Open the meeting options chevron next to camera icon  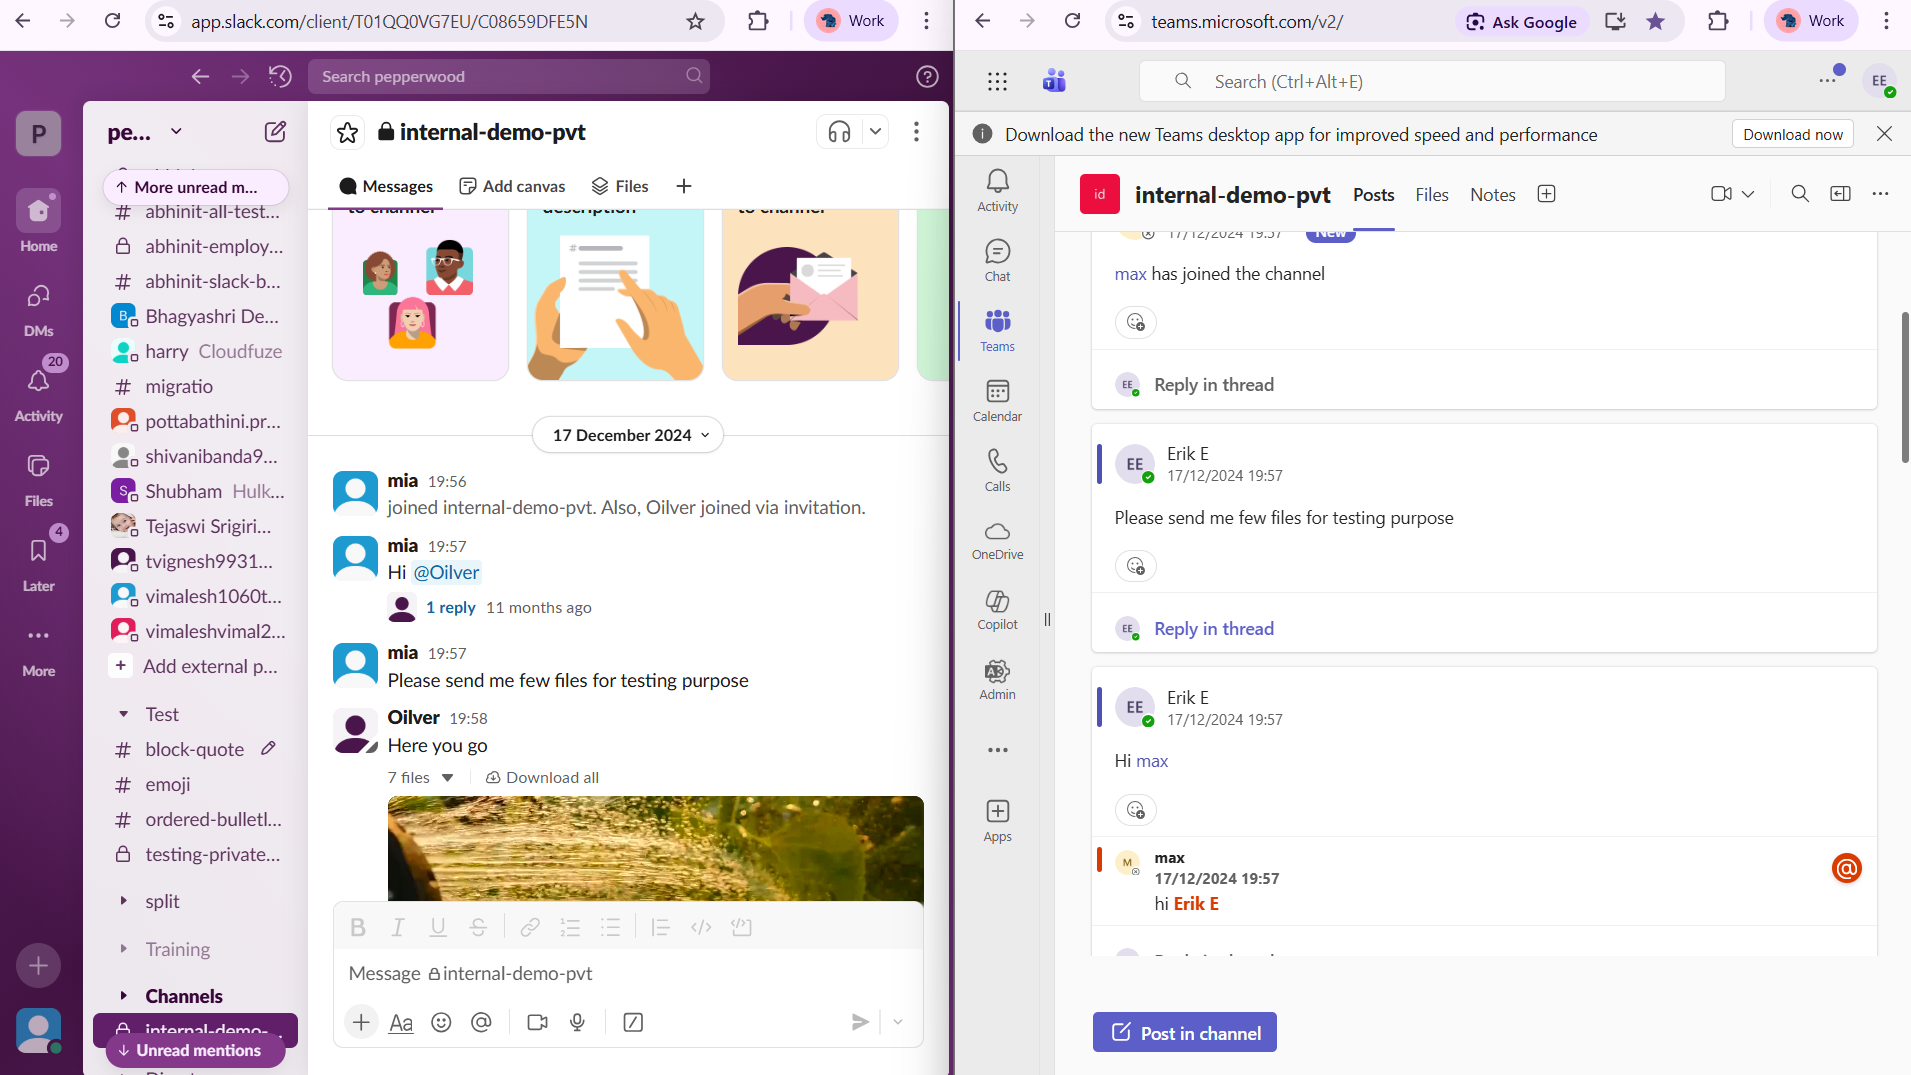coord(1748,194)
